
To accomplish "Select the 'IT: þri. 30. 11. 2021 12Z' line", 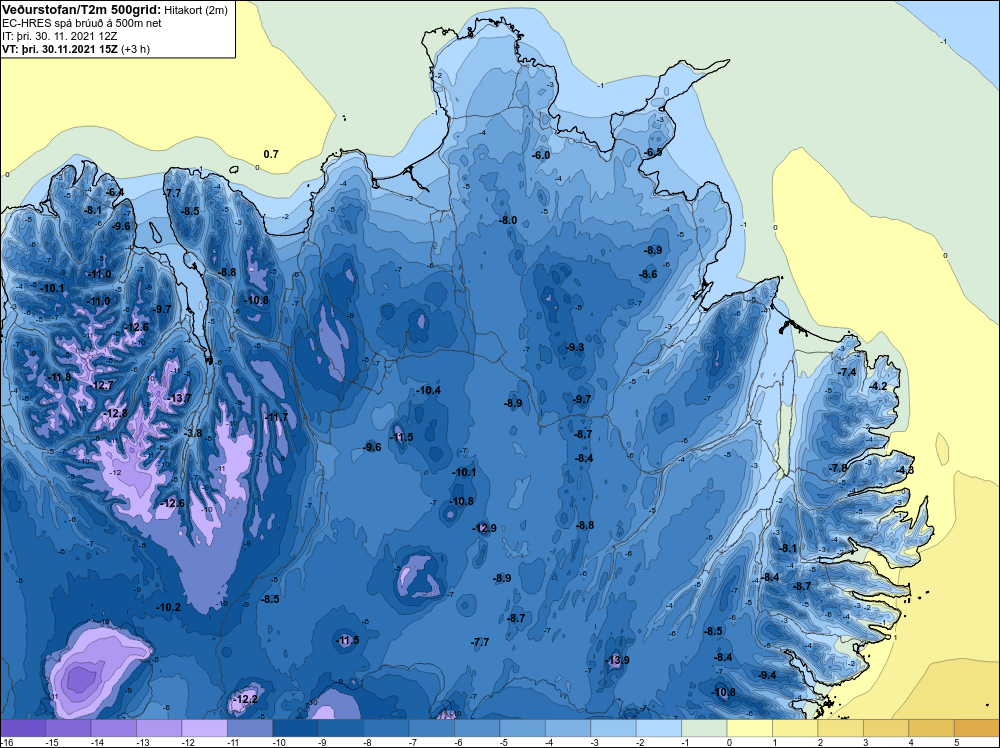I will click(59, 36).
